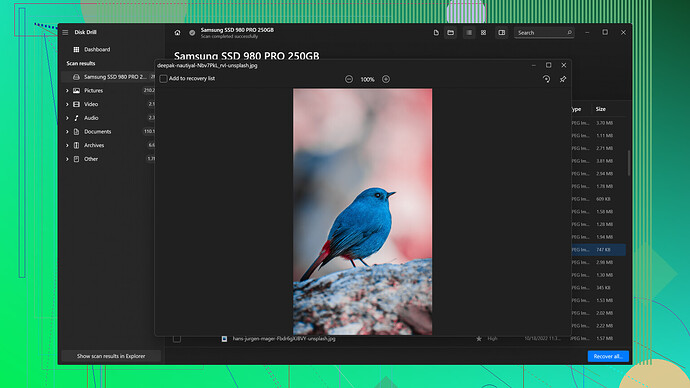Check the Add to recovery list box
The height and width of the screenshot is (388, 690).
tap(164, 79)
